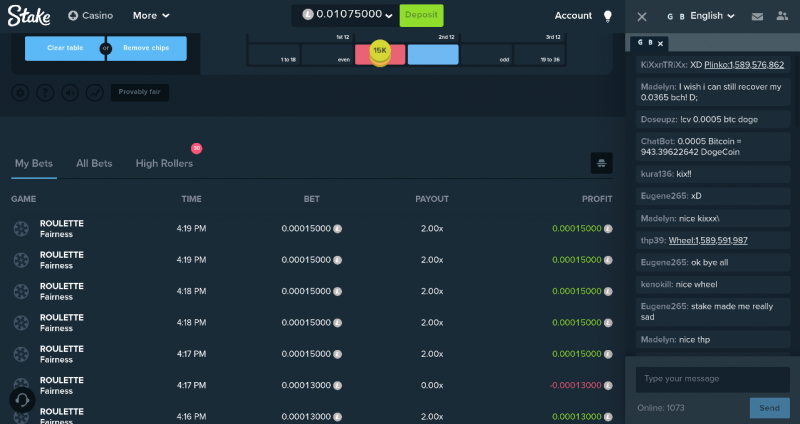Open the Plinko:1,589,576,862 chat link

click(744, 65)
